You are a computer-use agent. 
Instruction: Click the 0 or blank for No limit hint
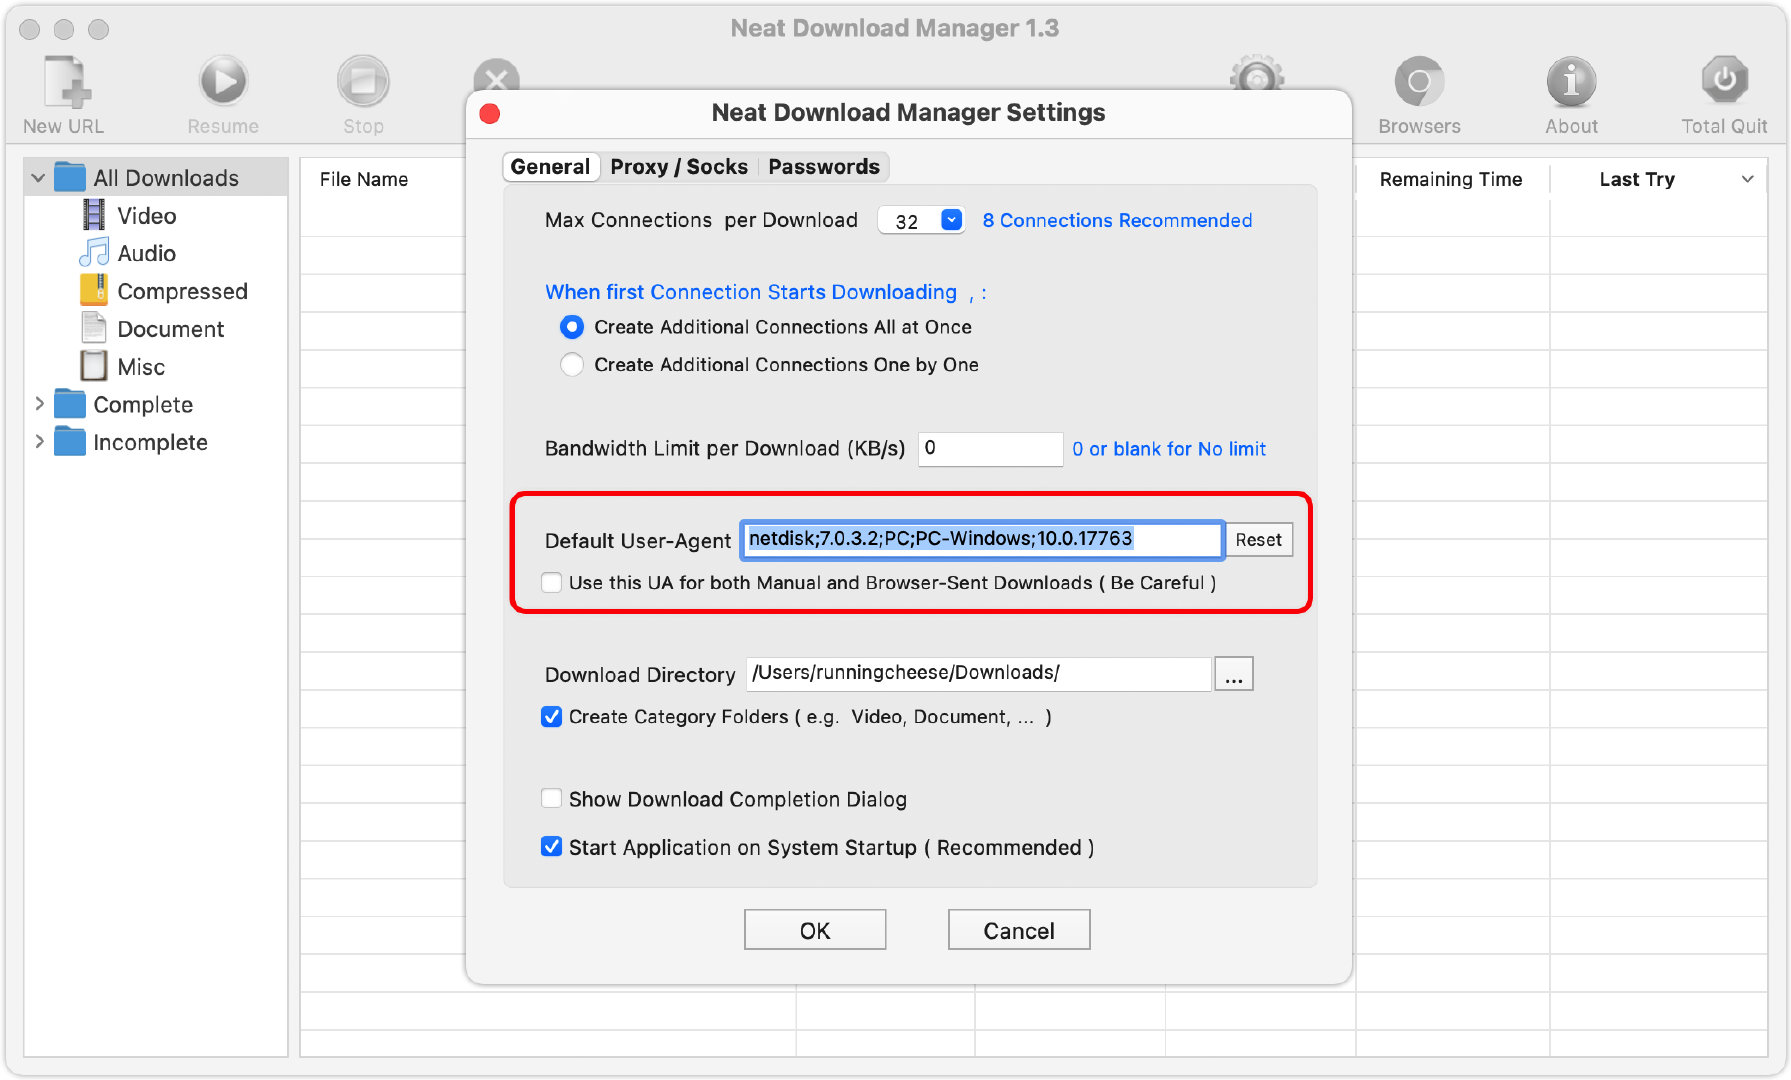click(x=1169, y=449)
